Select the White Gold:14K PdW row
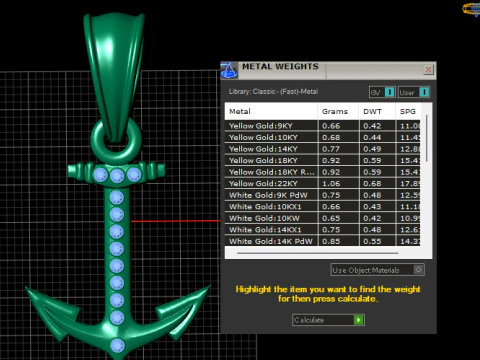Viewport: 480px width, 360px height. [x=323, y=241]
